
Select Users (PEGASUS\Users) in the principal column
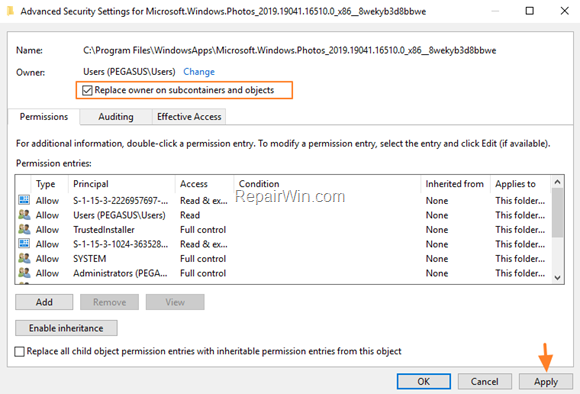pyautogui.click(x=119, y=215)
